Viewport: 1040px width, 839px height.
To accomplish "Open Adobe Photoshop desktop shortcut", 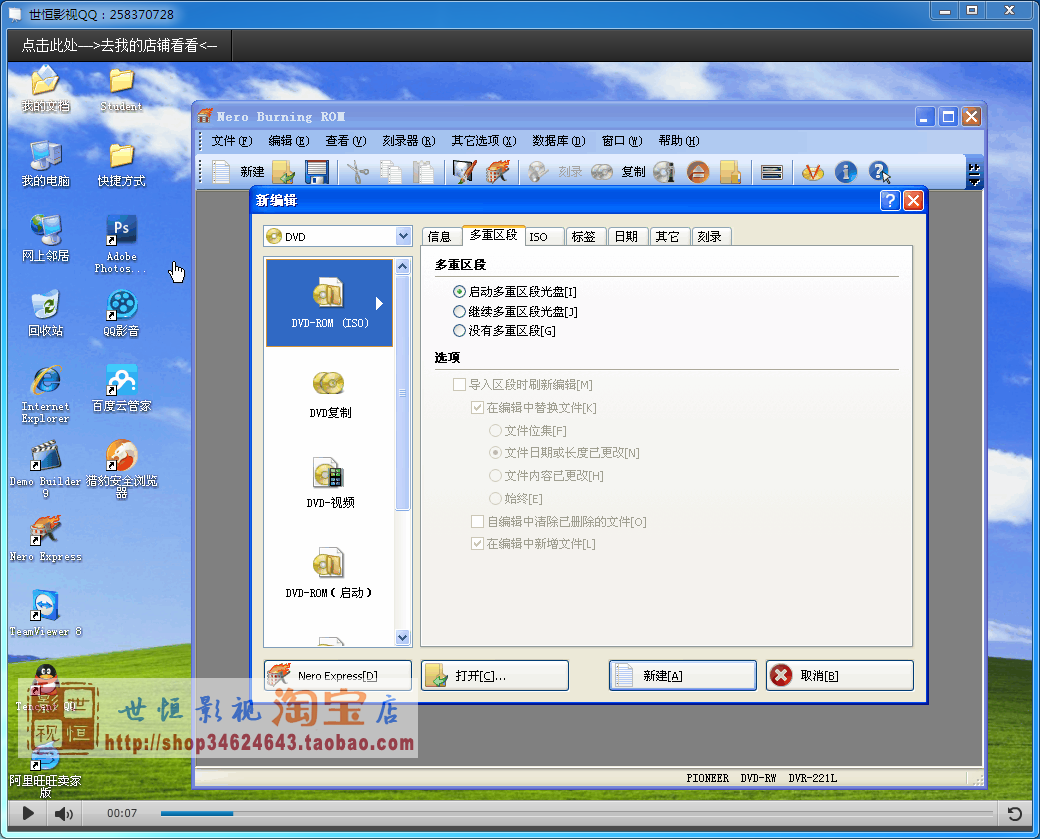I will (121, 243).
